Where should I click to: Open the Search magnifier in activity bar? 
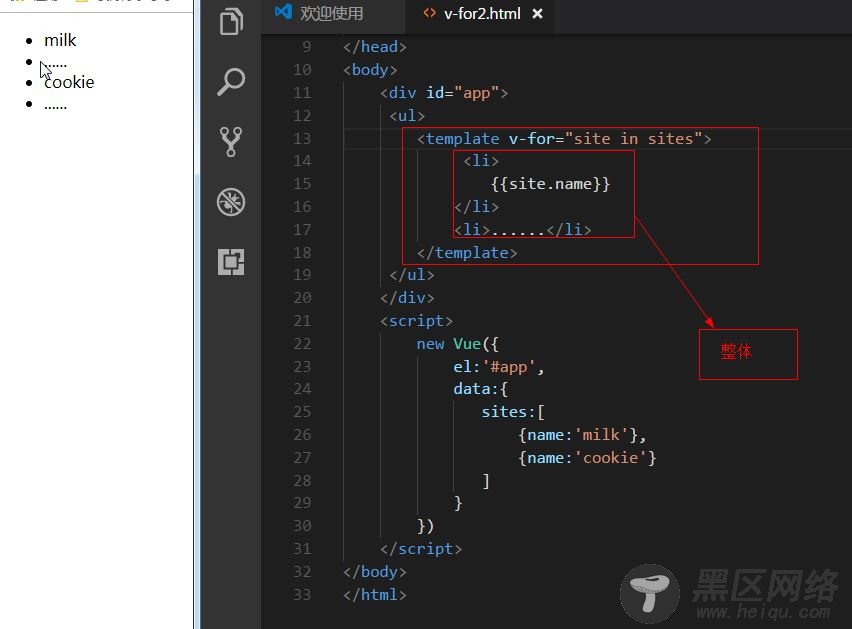[x=231, y=82]
